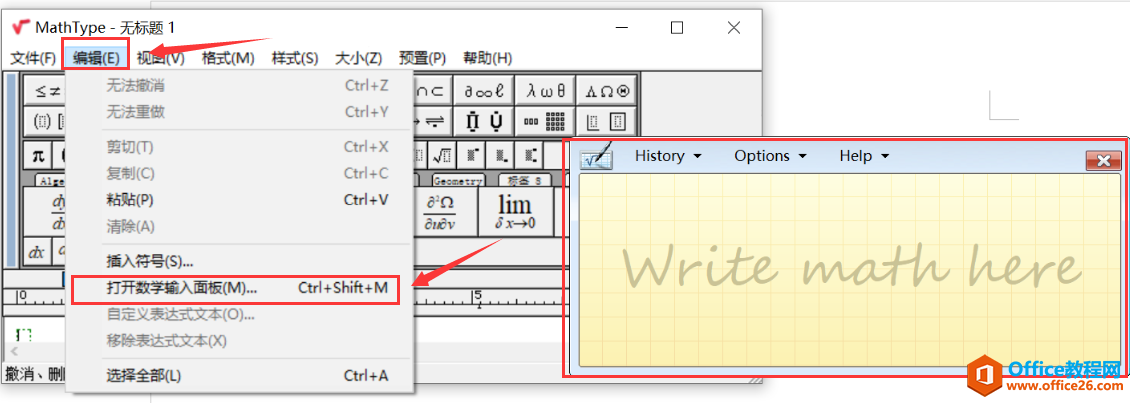Insert the lim δx→0 expression

tap(514, 211)
